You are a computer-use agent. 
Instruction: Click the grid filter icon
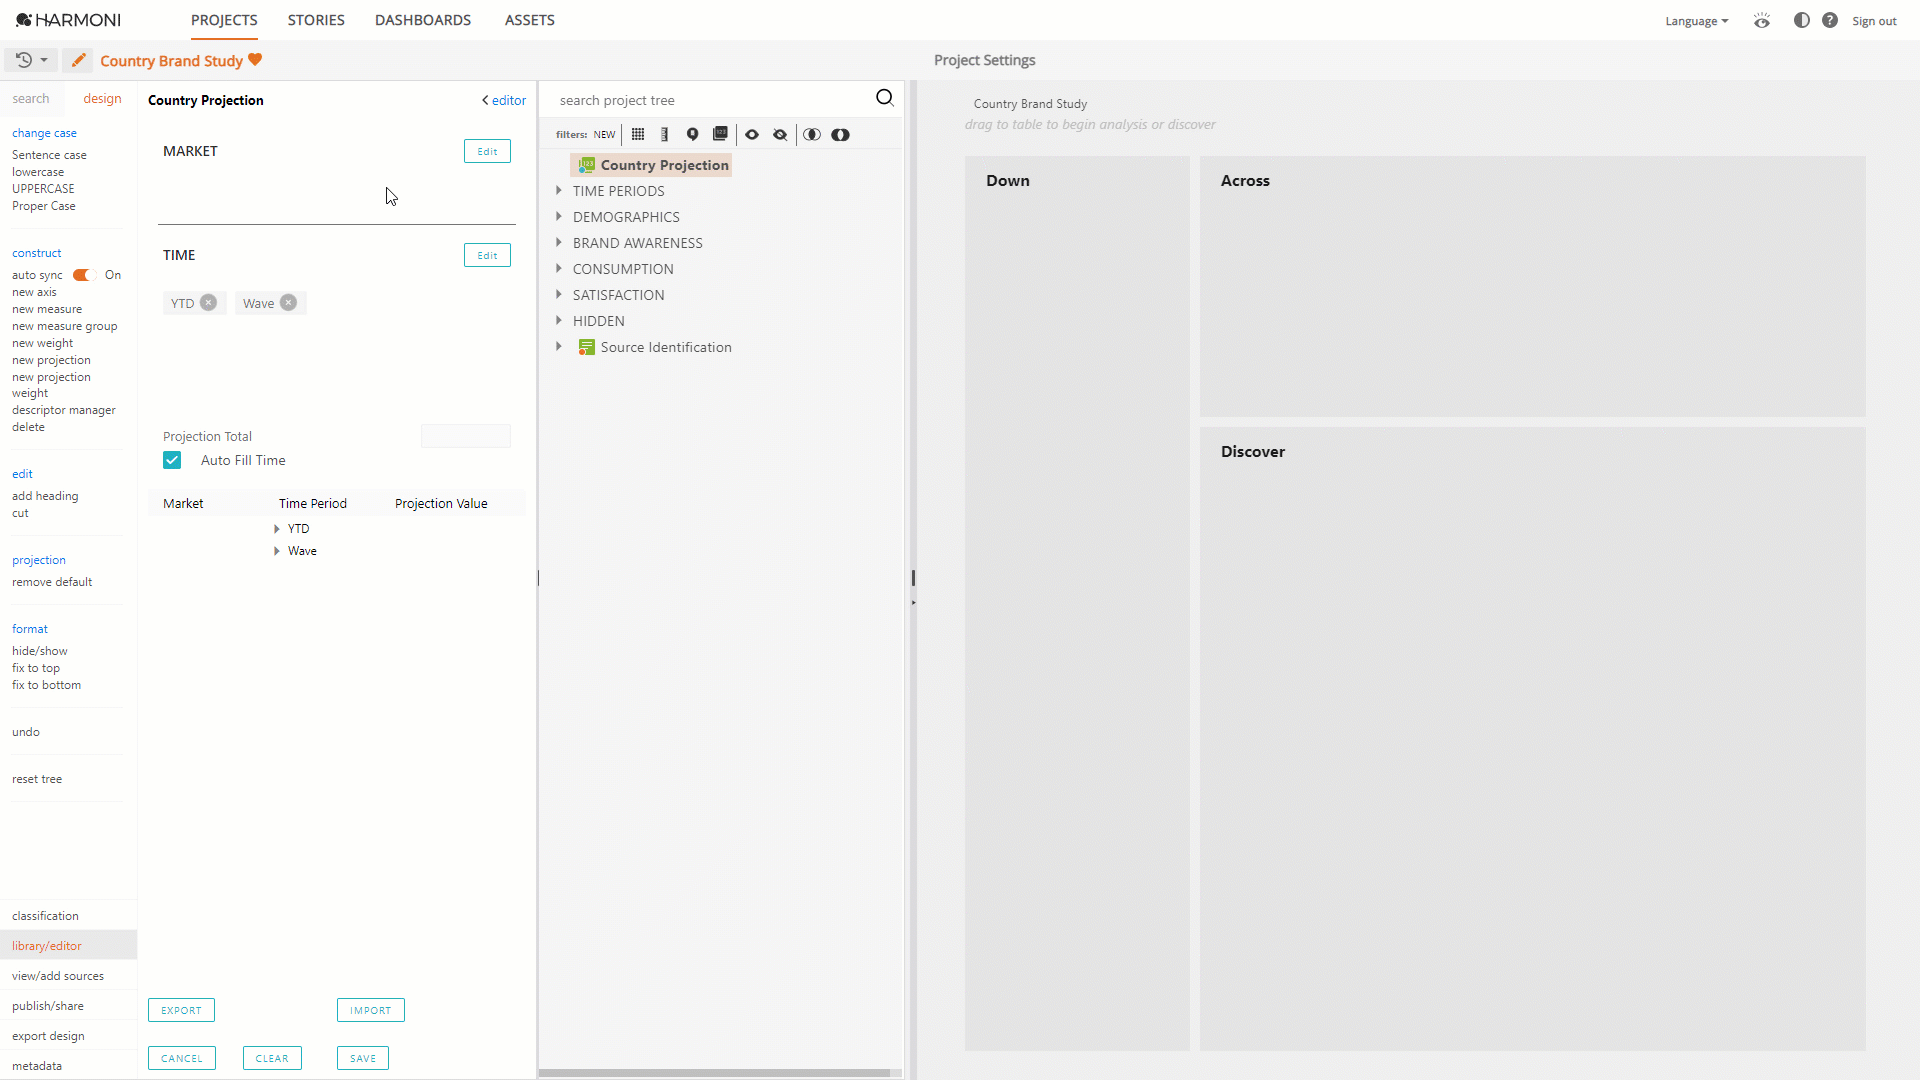638,134
